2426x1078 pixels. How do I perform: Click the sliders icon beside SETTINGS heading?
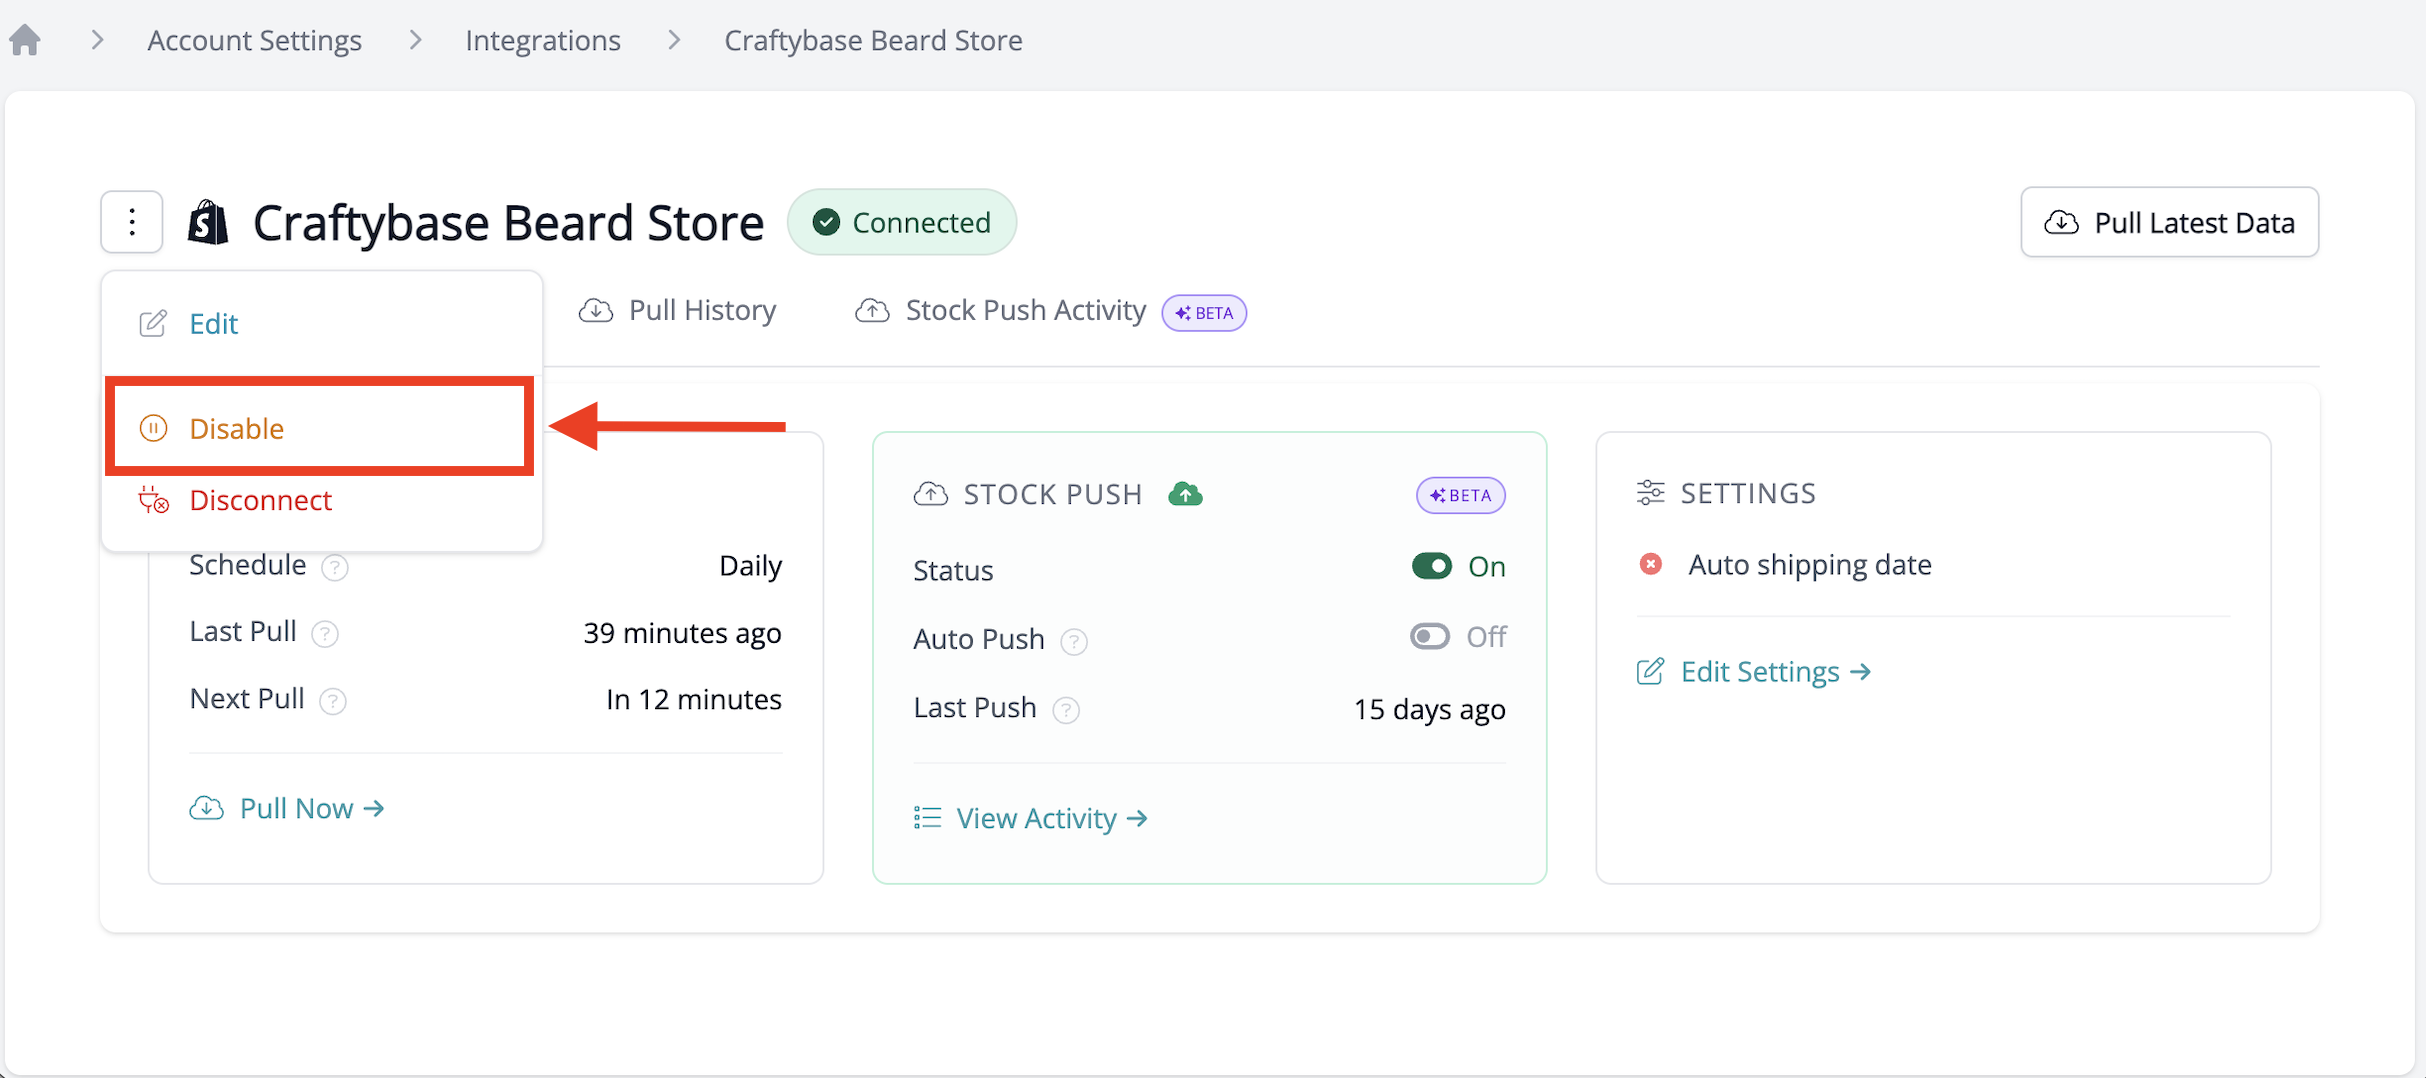pyautogui.click(x=1650, y=493)
